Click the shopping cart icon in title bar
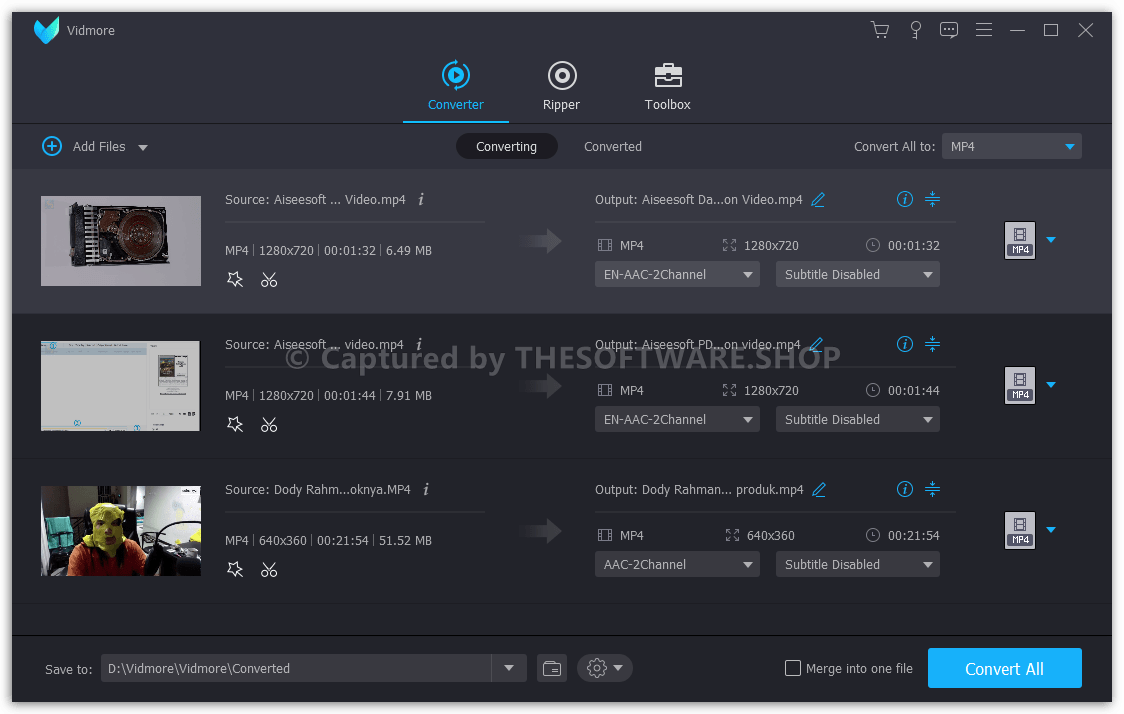 (x=879, y=30)
